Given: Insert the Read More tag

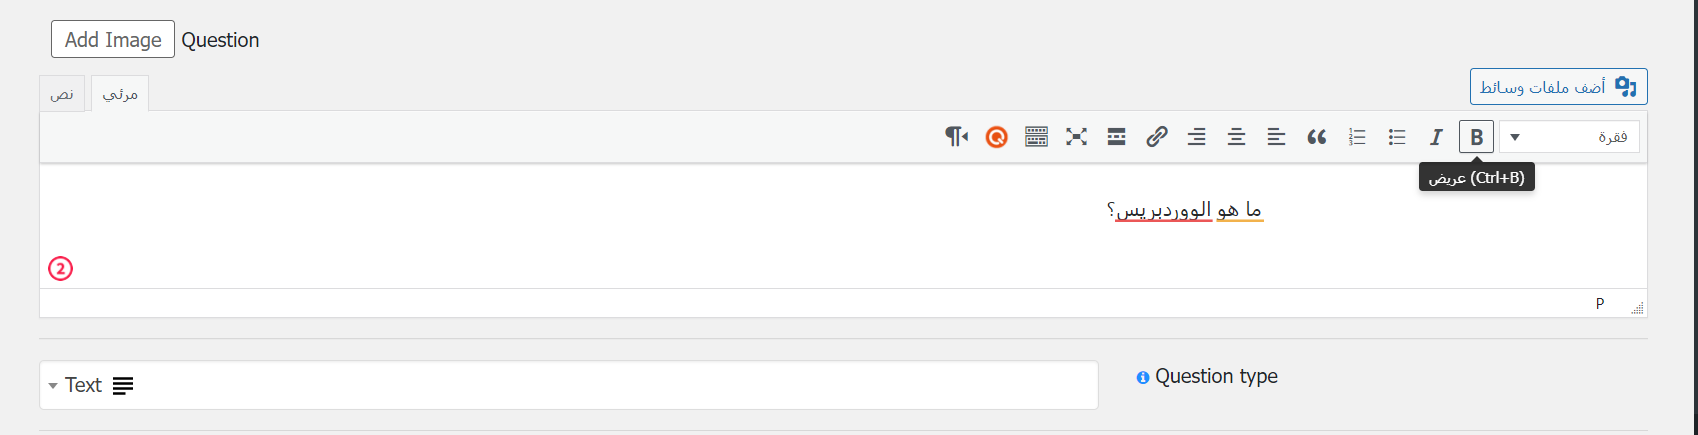Looking at the screenshot, I should pyautogui.click(x=1117, y=137).
